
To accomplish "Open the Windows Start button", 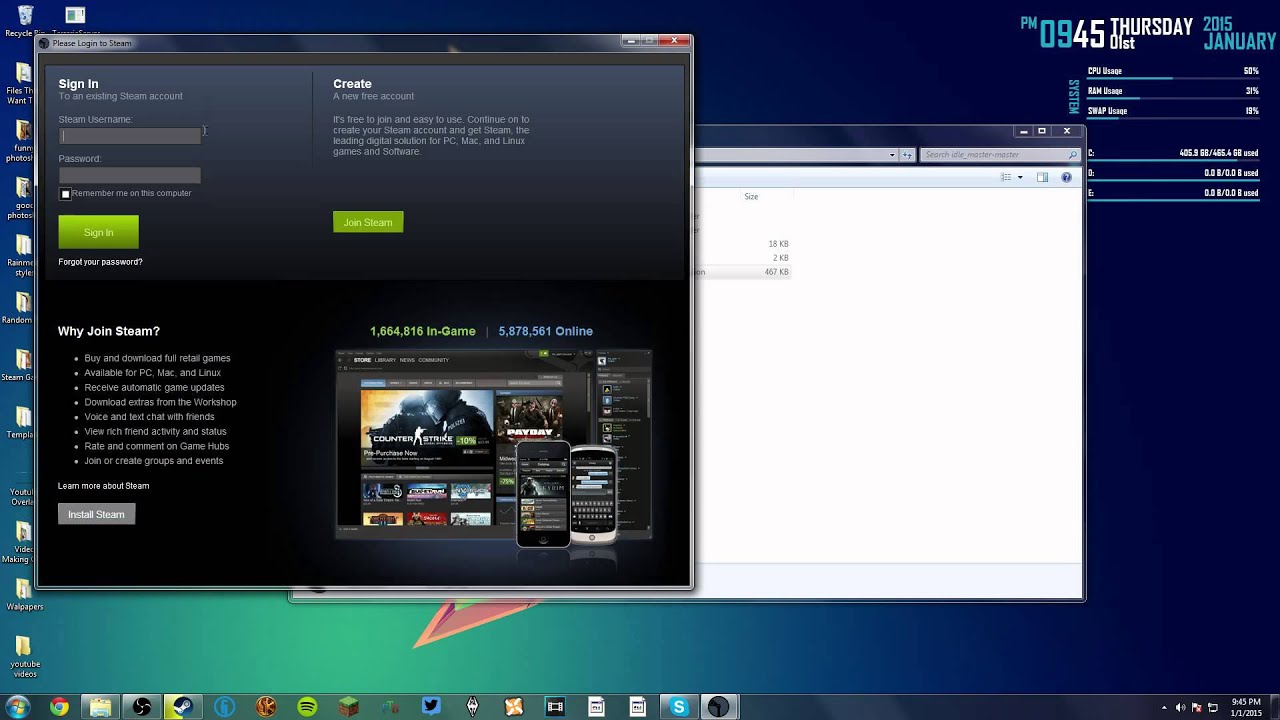I will 18,707.
